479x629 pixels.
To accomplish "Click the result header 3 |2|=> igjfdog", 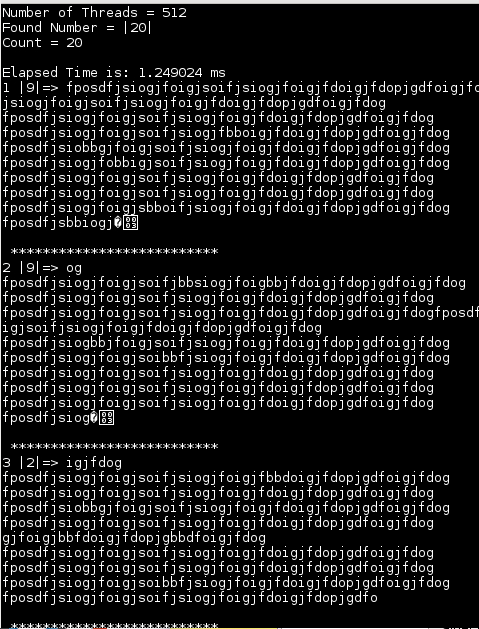I will pyautogui.click(x=62, y=463).
